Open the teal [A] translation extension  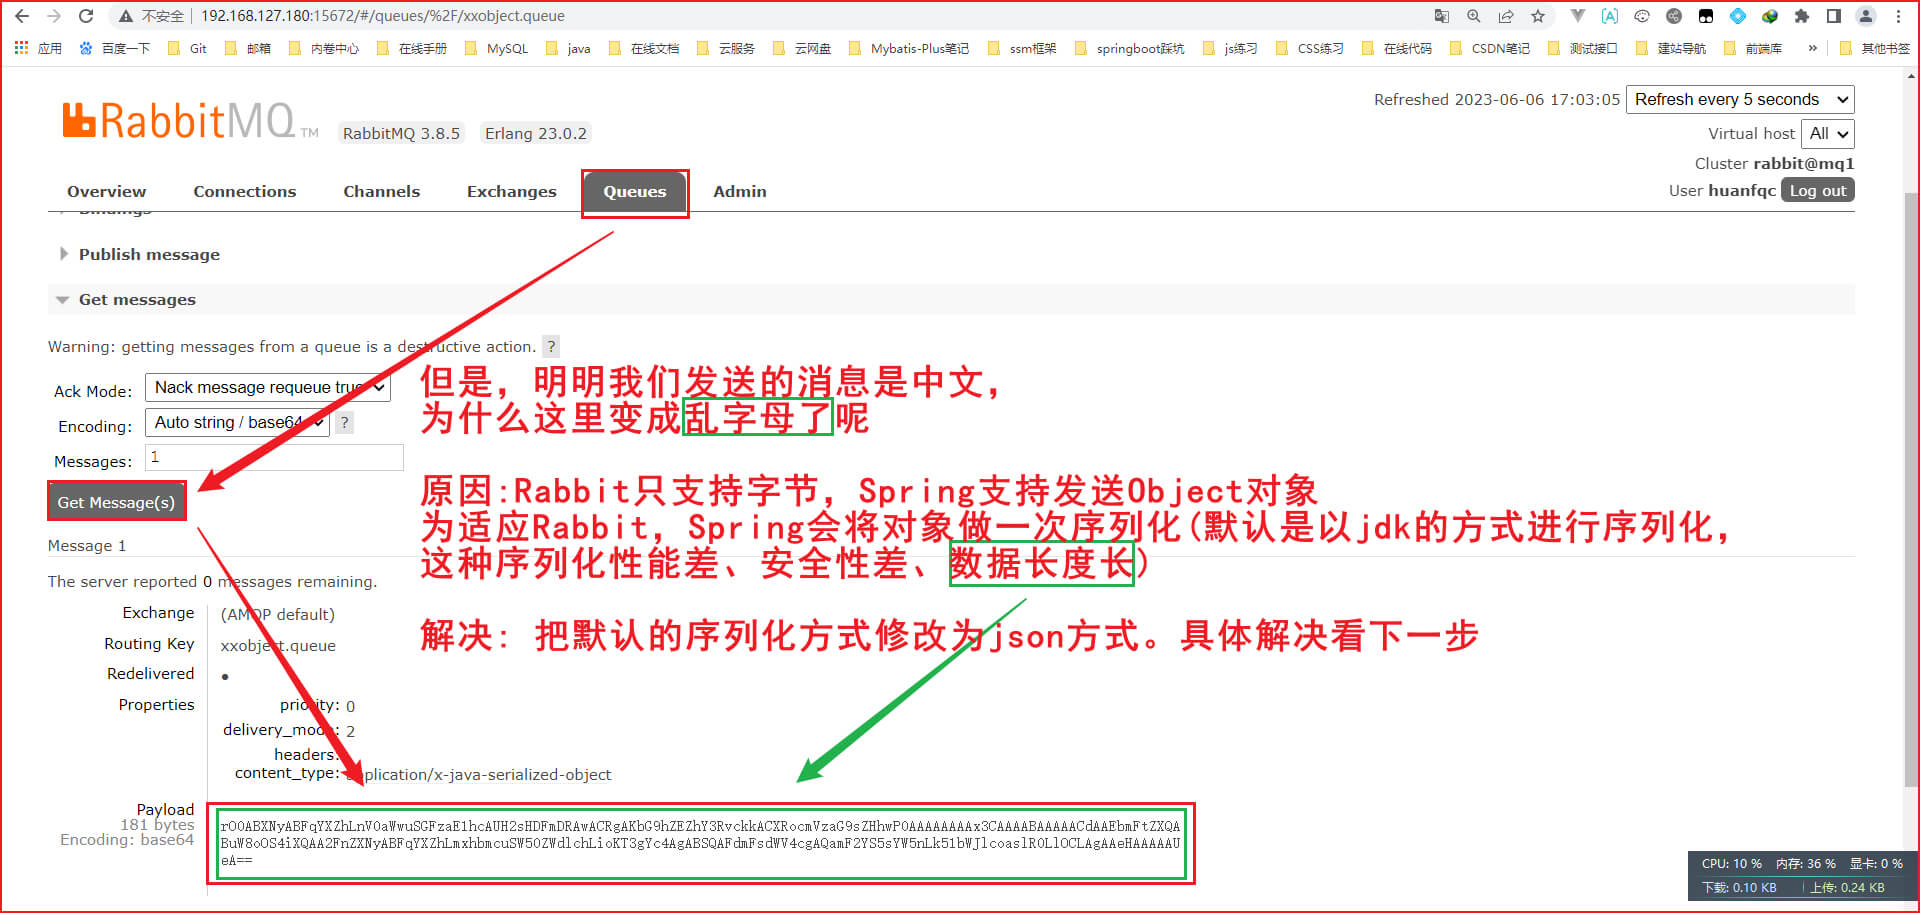tap(1610, 16)
